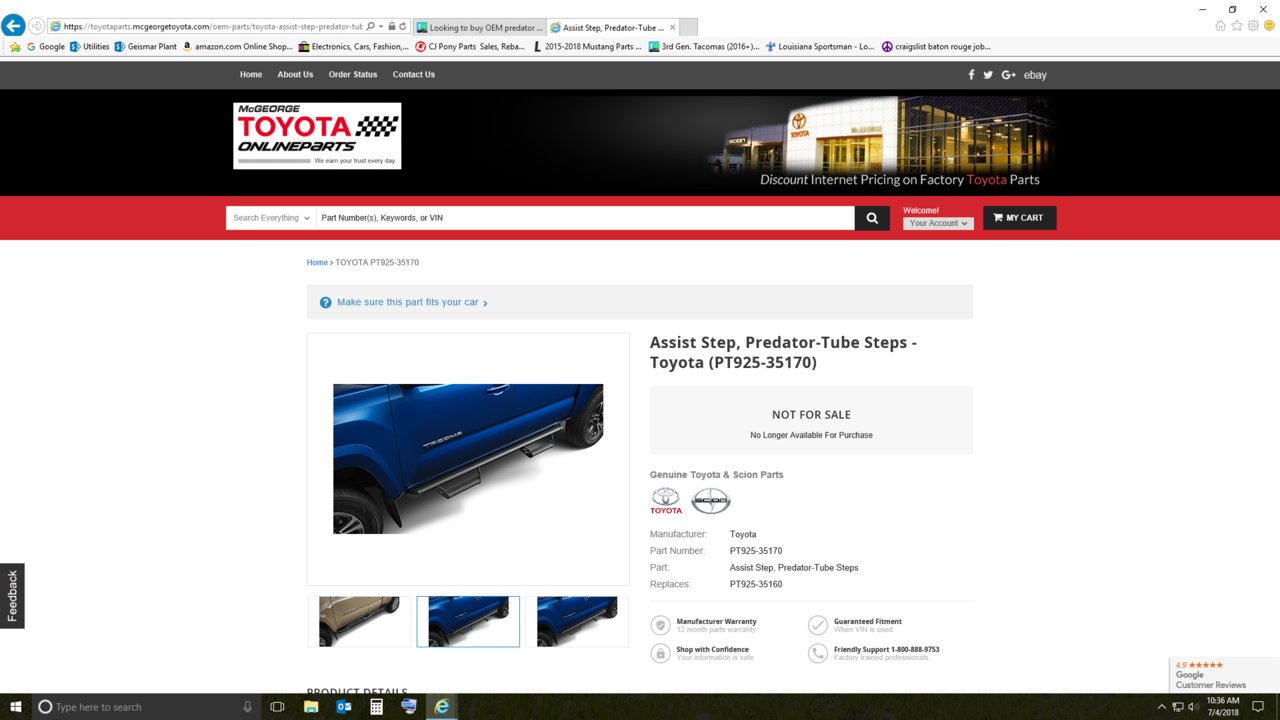
Task: Click the browser address bar URL
Action: (212, 27)
